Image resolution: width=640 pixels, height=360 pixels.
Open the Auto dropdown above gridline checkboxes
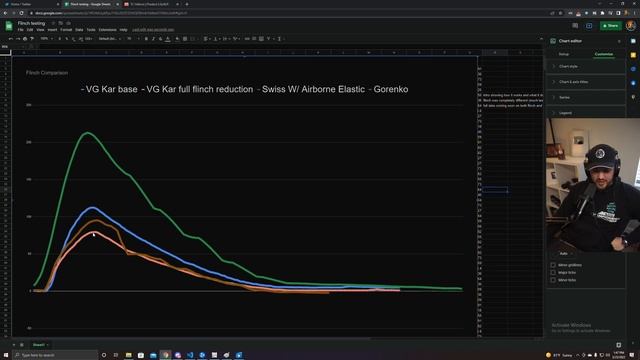[565, 253]
